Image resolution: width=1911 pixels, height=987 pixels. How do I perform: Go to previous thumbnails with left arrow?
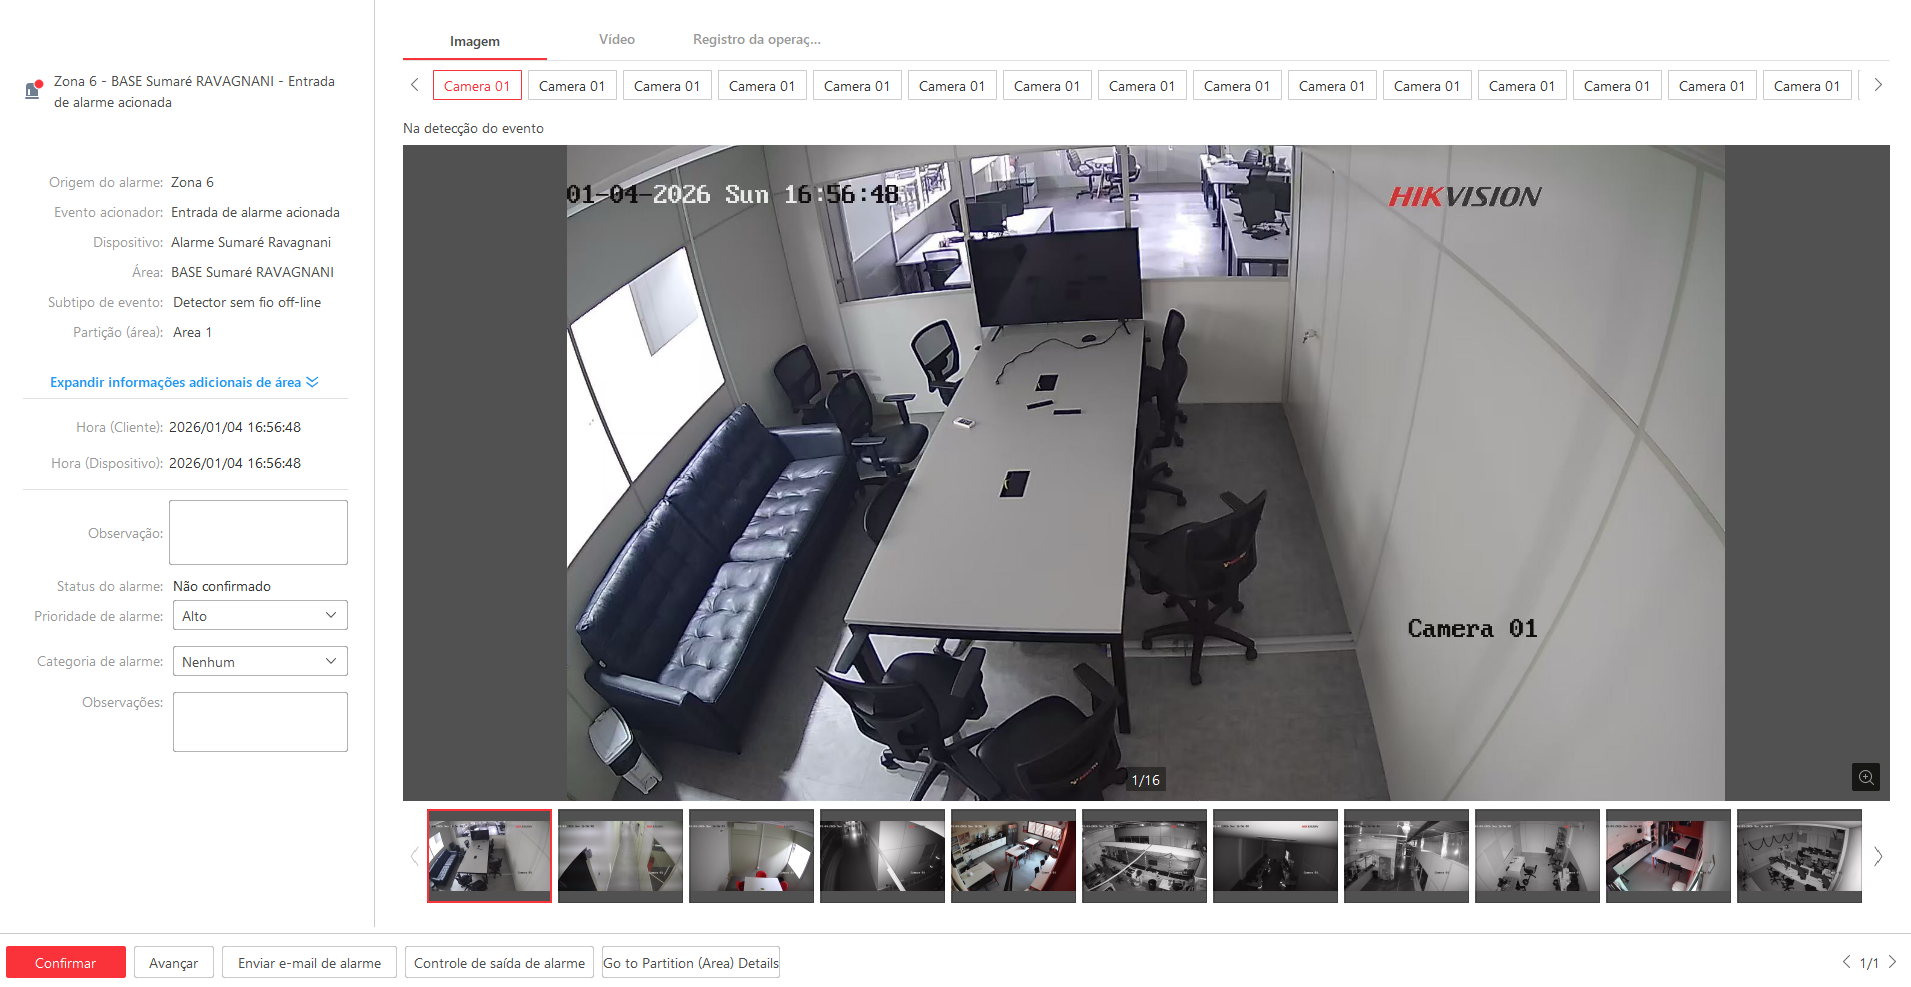point(414,856)
